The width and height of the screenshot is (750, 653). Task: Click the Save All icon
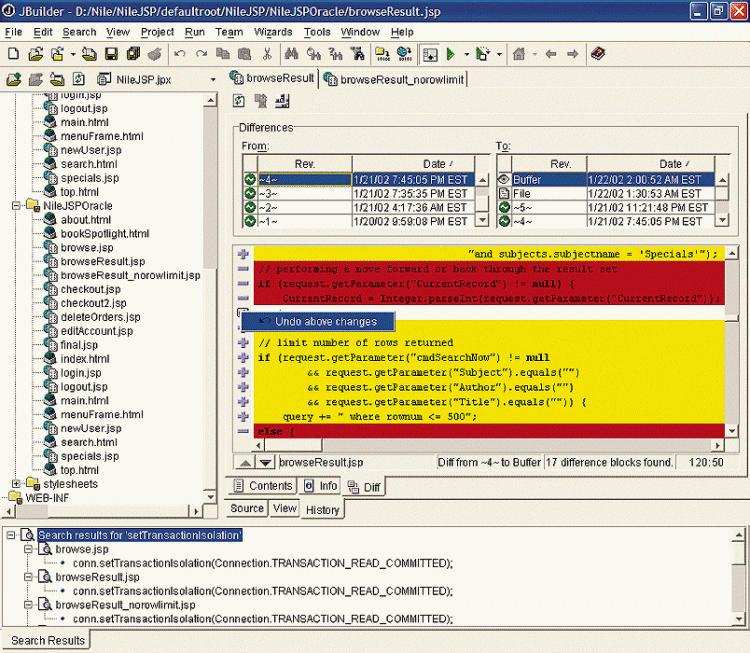coord(133,54)
